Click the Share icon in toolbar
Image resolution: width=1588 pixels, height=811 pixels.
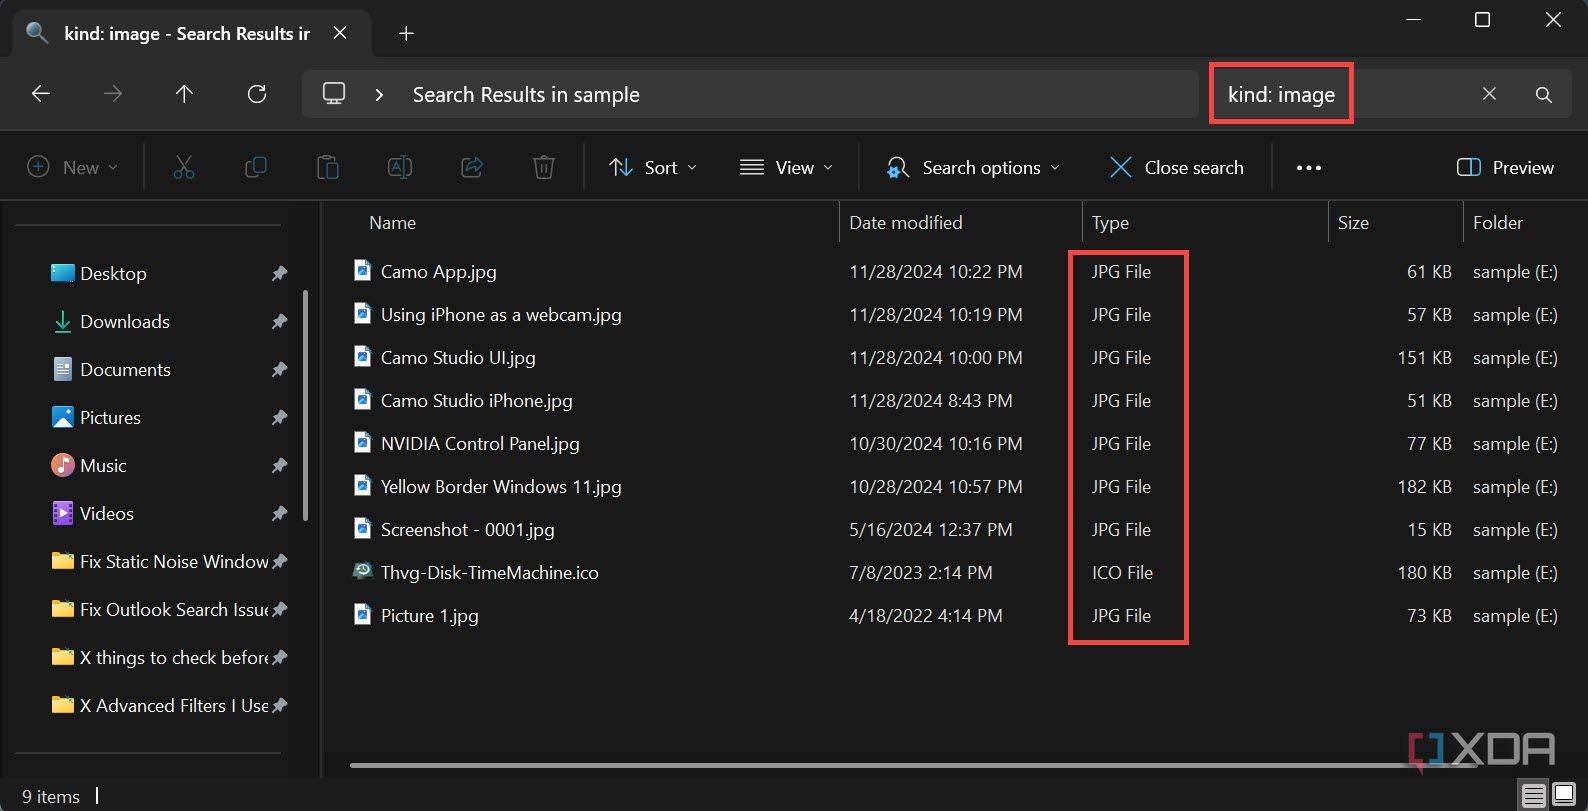[472, 167]
